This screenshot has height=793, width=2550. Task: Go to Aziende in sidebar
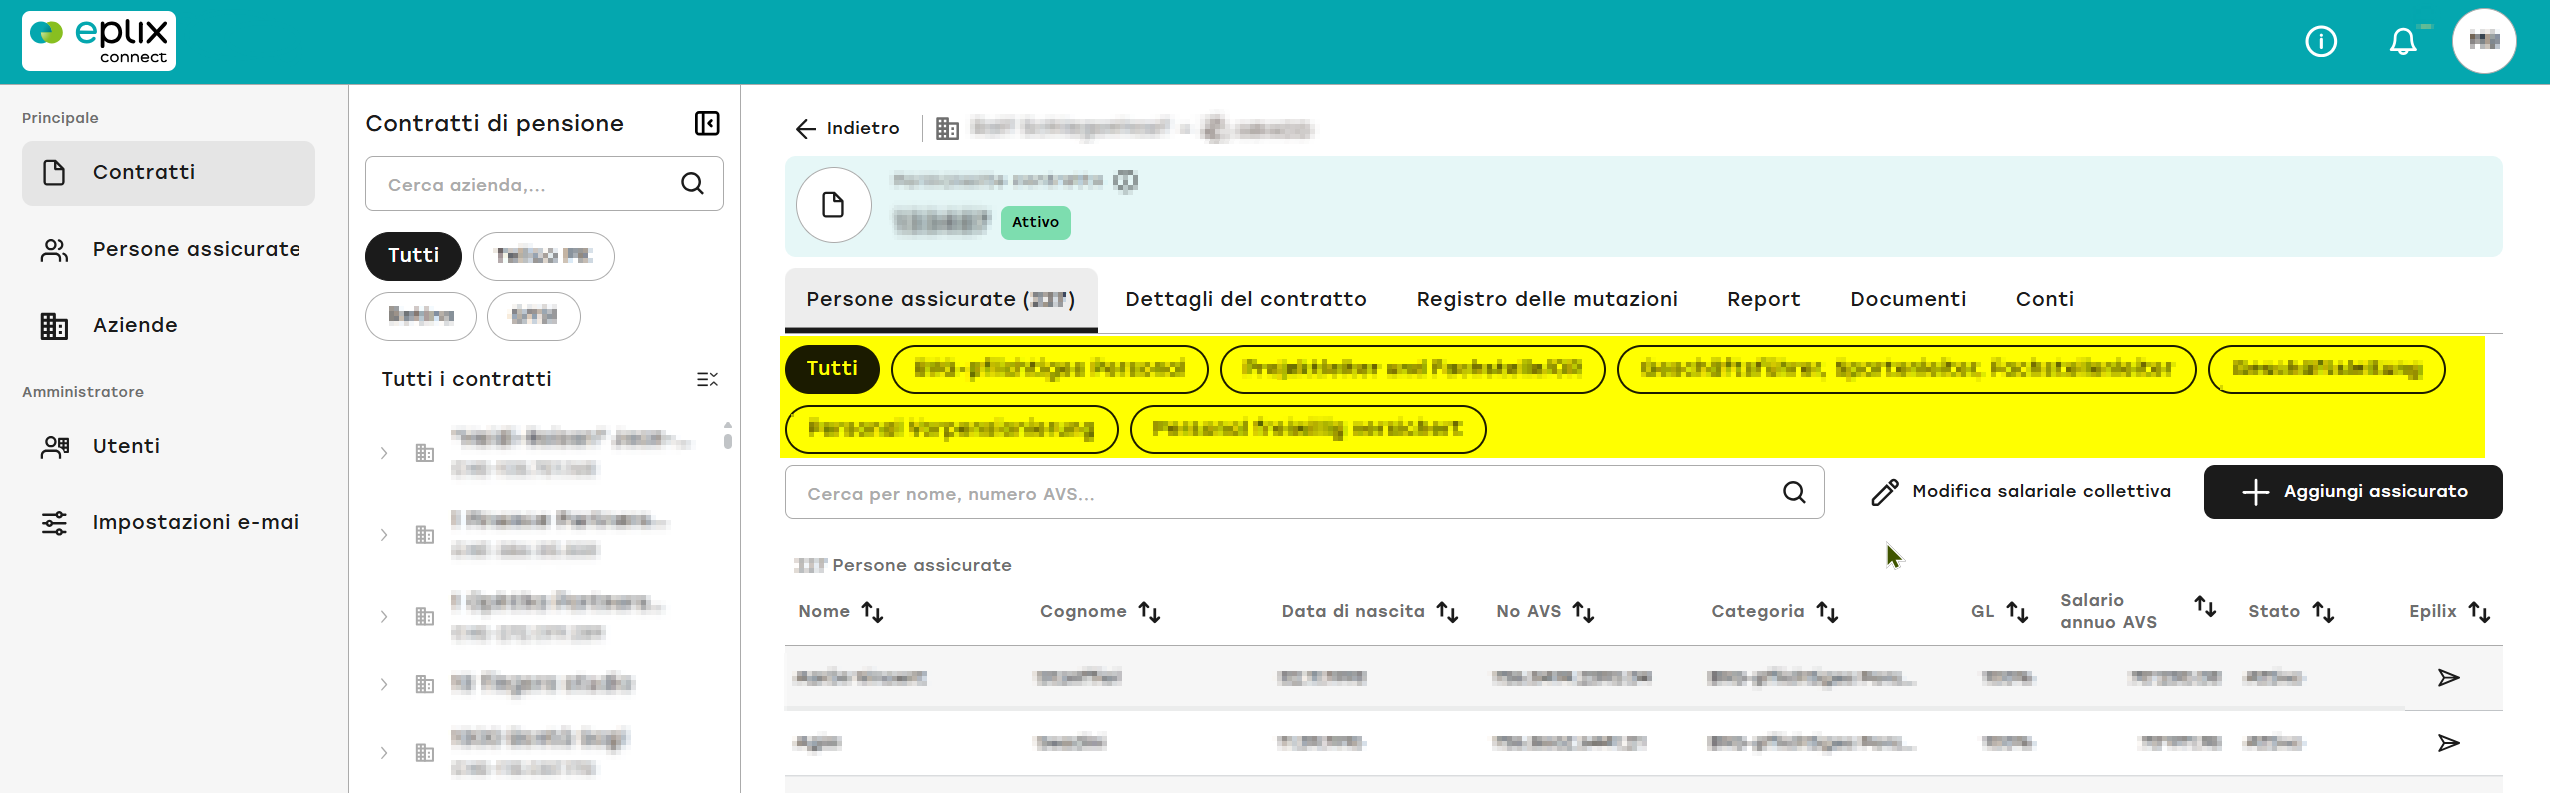pyautogui.click(x=168, y=326)
